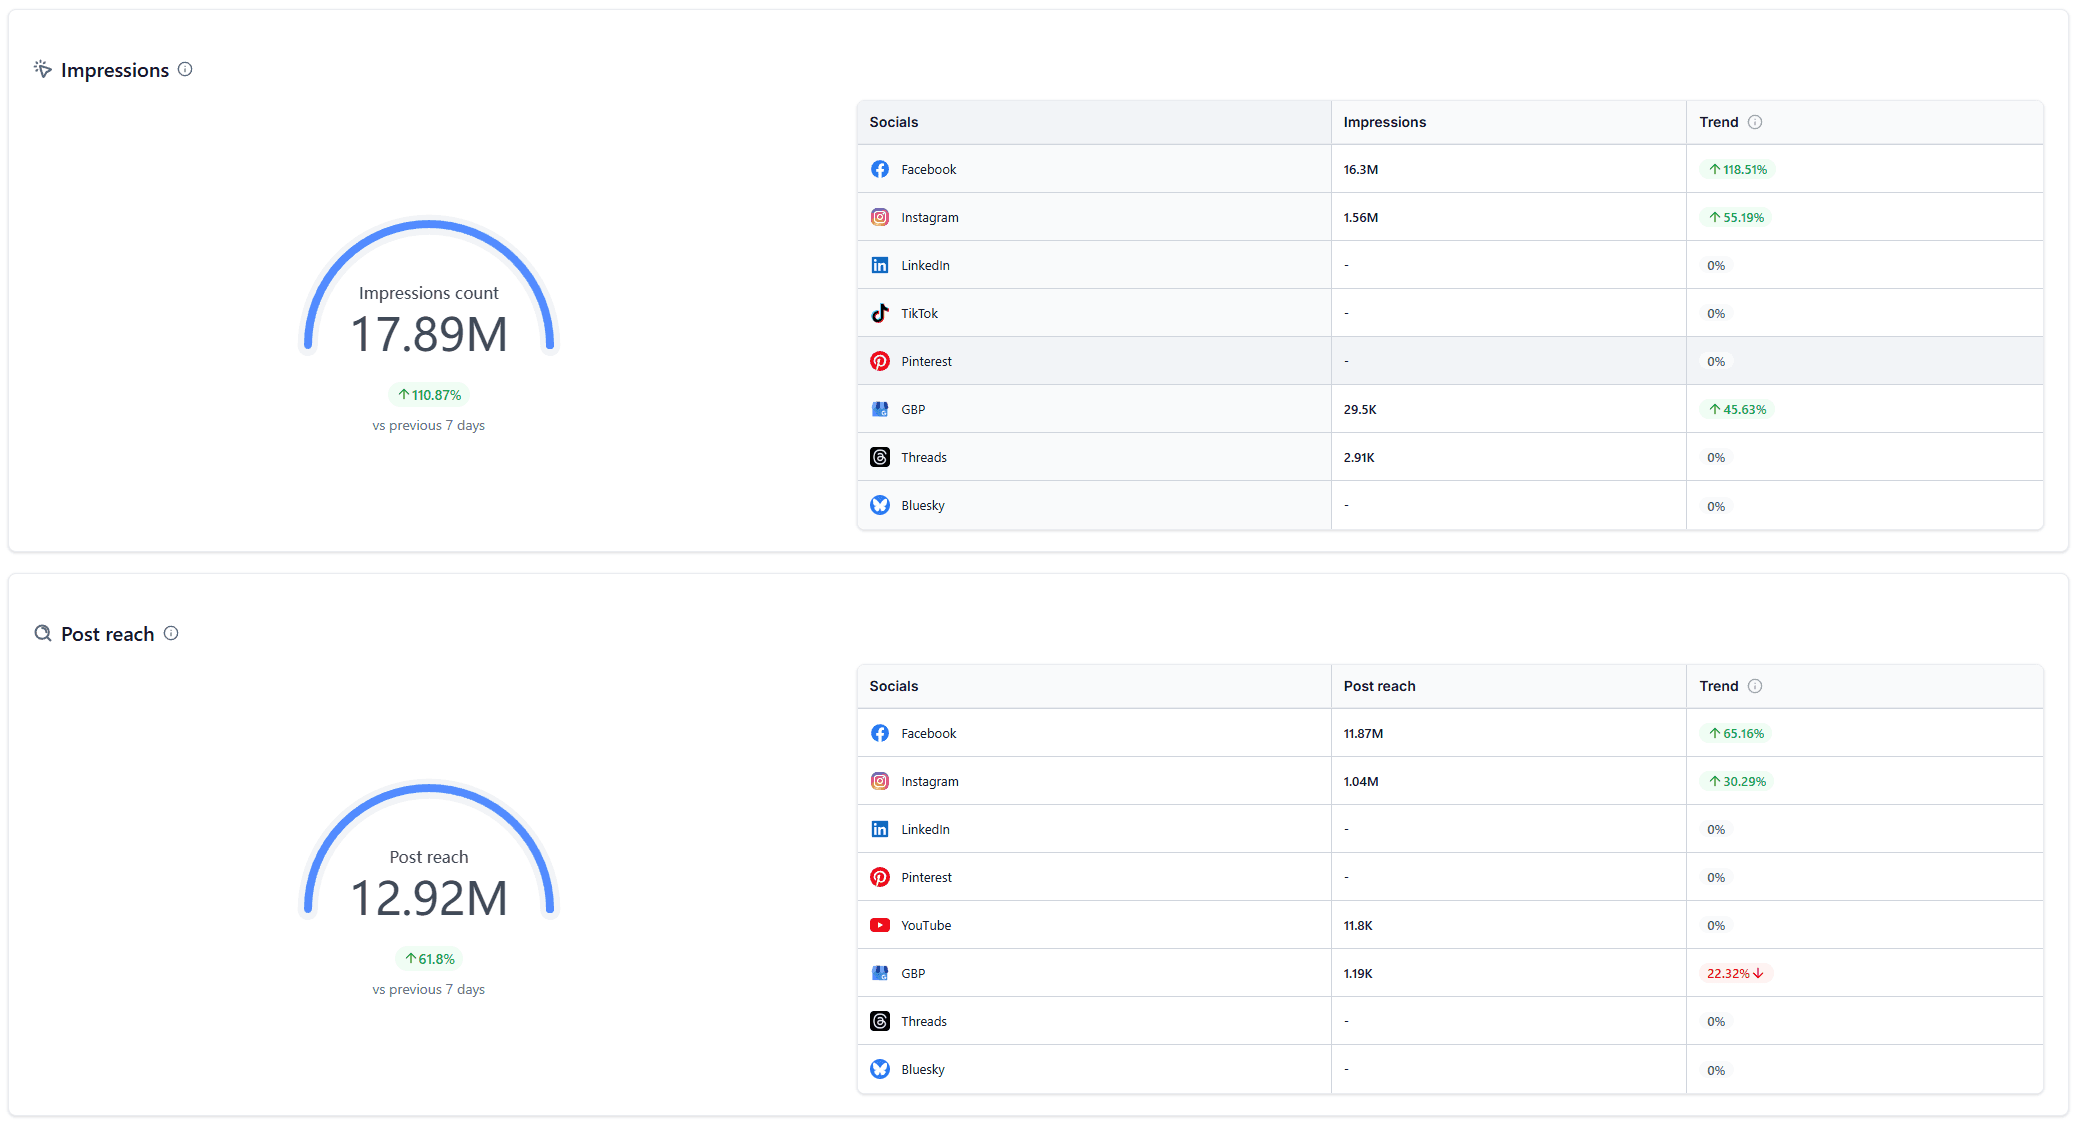Click LinkedIn icon in Post reach table
Viewport: 2086px width, 1126px height.
[880, 829]
